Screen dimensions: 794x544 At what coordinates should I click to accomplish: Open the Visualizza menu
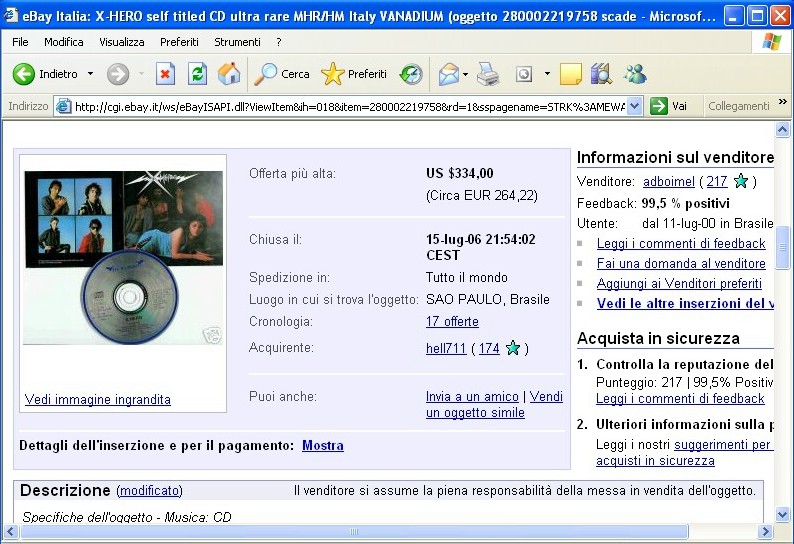click(x=122, y=42)
